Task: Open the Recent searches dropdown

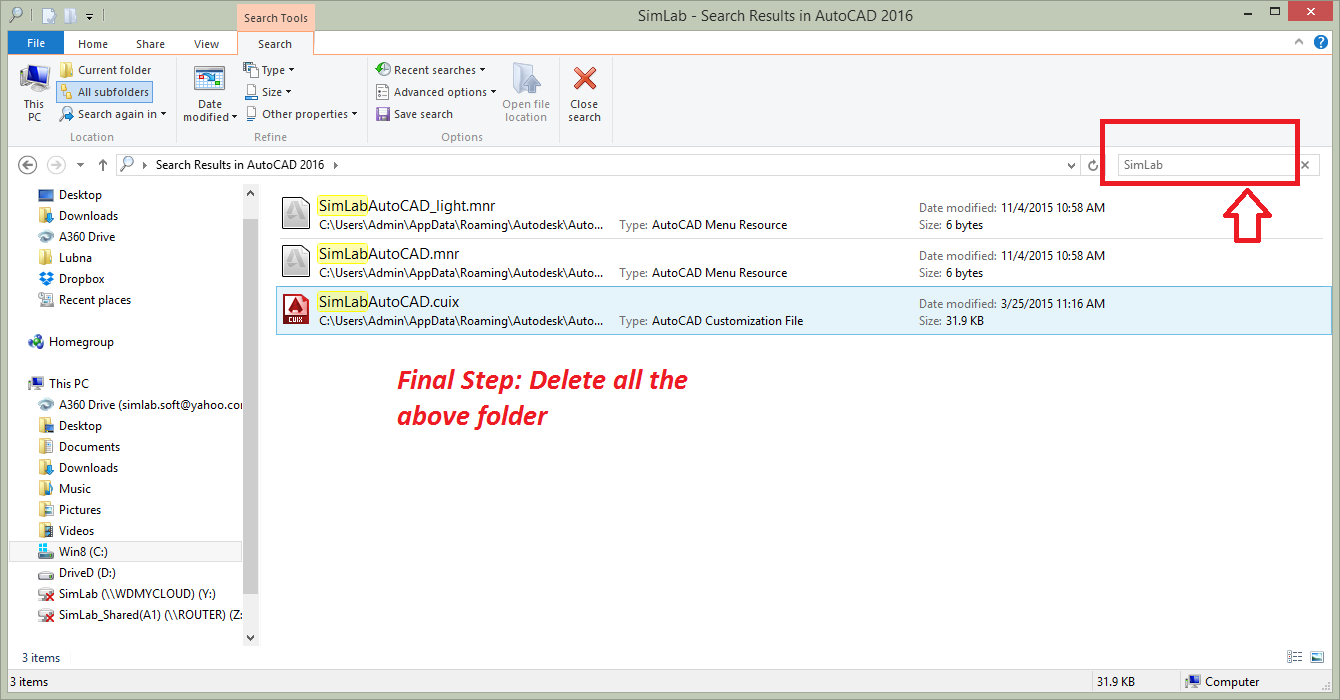Action: click(x=430, y=70)
